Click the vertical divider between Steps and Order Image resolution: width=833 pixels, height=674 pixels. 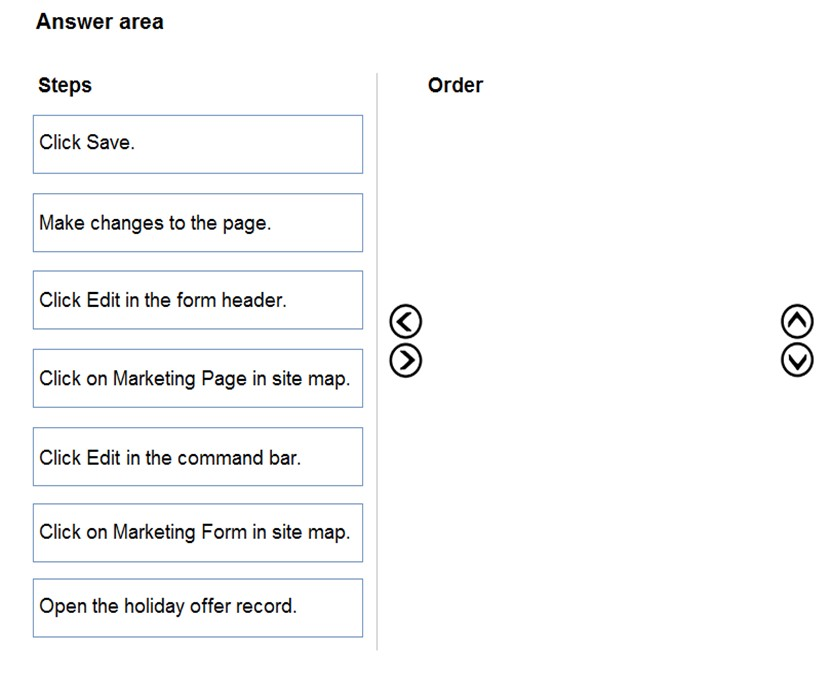pyautogui.click(x=377, y=361)
